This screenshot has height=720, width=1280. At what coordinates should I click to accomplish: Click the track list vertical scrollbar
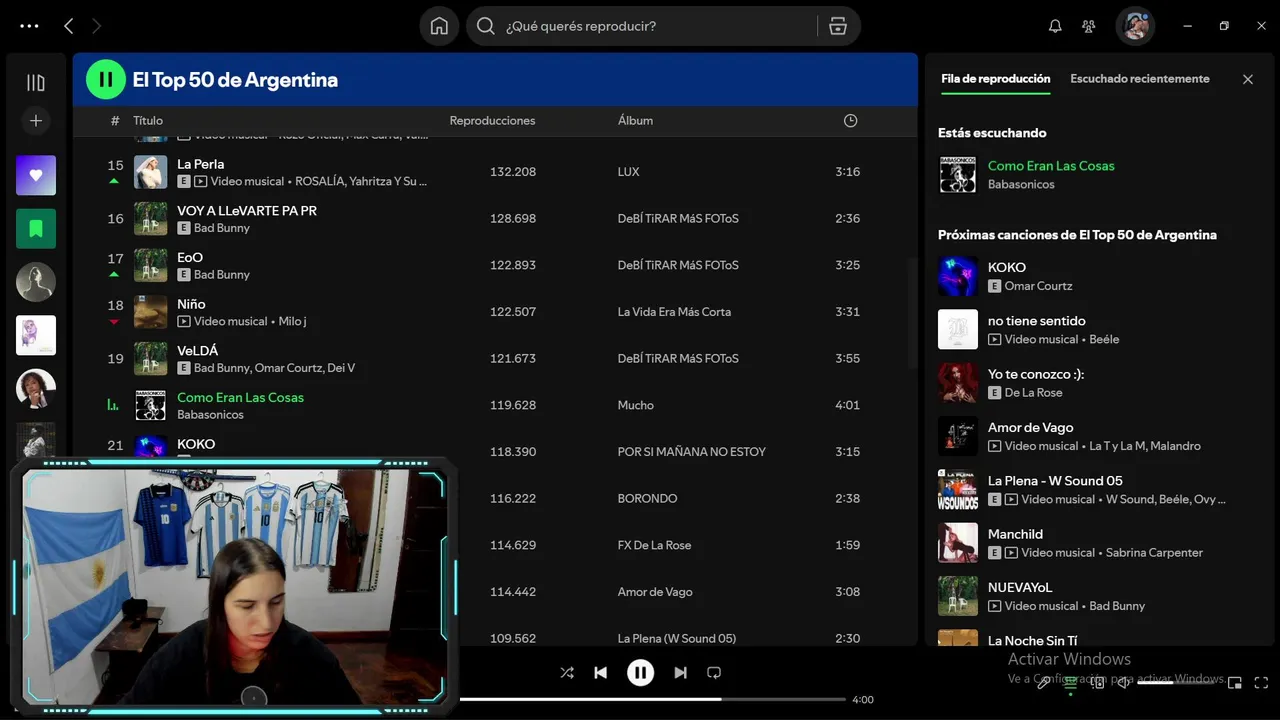911,312
